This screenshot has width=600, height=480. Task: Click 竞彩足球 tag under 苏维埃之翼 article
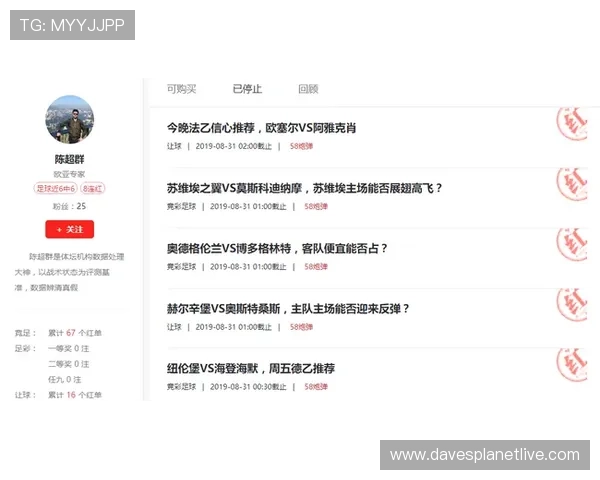click(x=181, y=207)
